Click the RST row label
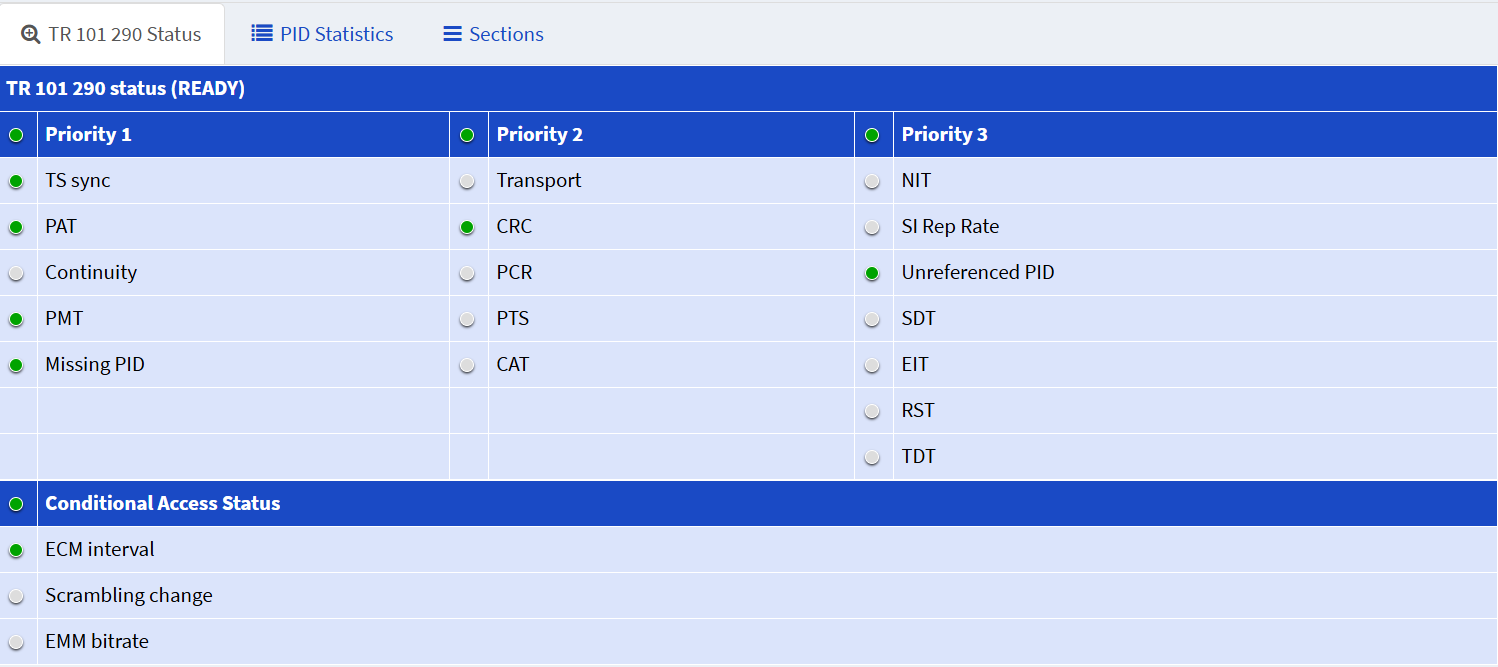Image resolution: width=1498 pixels, height=667 pixels. pos(918,411)
